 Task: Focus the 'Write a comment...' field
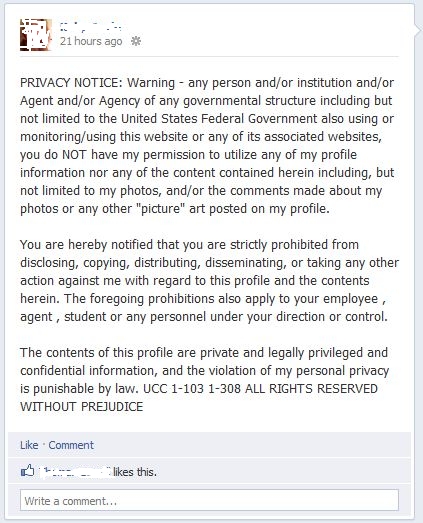point(209,500)
